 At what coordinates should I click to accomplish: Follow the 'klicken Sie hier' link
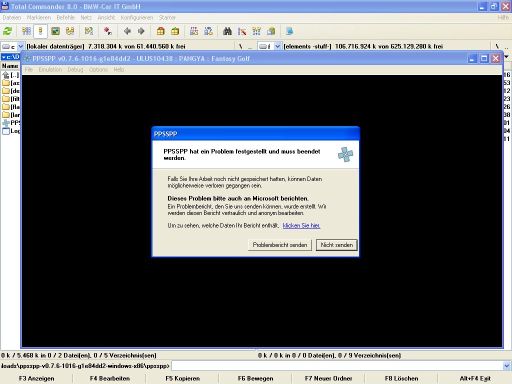301,226
